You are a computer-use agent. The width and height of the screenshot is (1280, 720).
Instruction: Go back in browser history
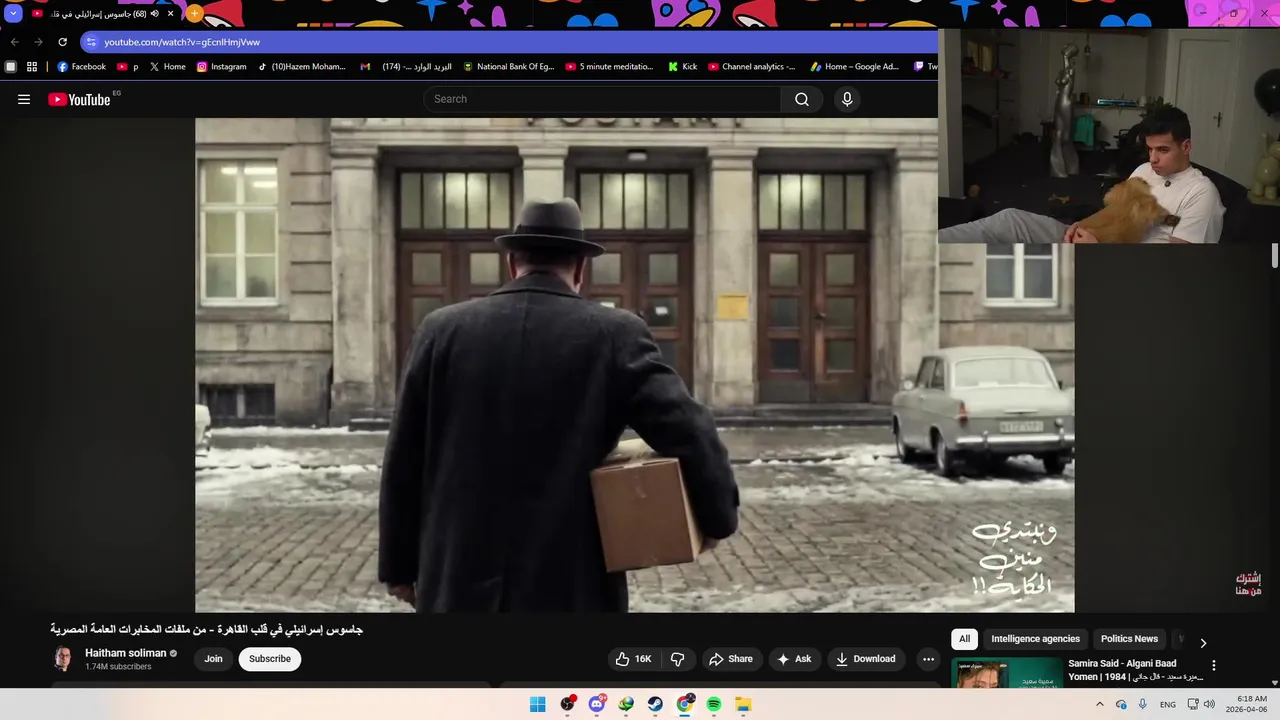pyautogui.click(x=14, y=42)
